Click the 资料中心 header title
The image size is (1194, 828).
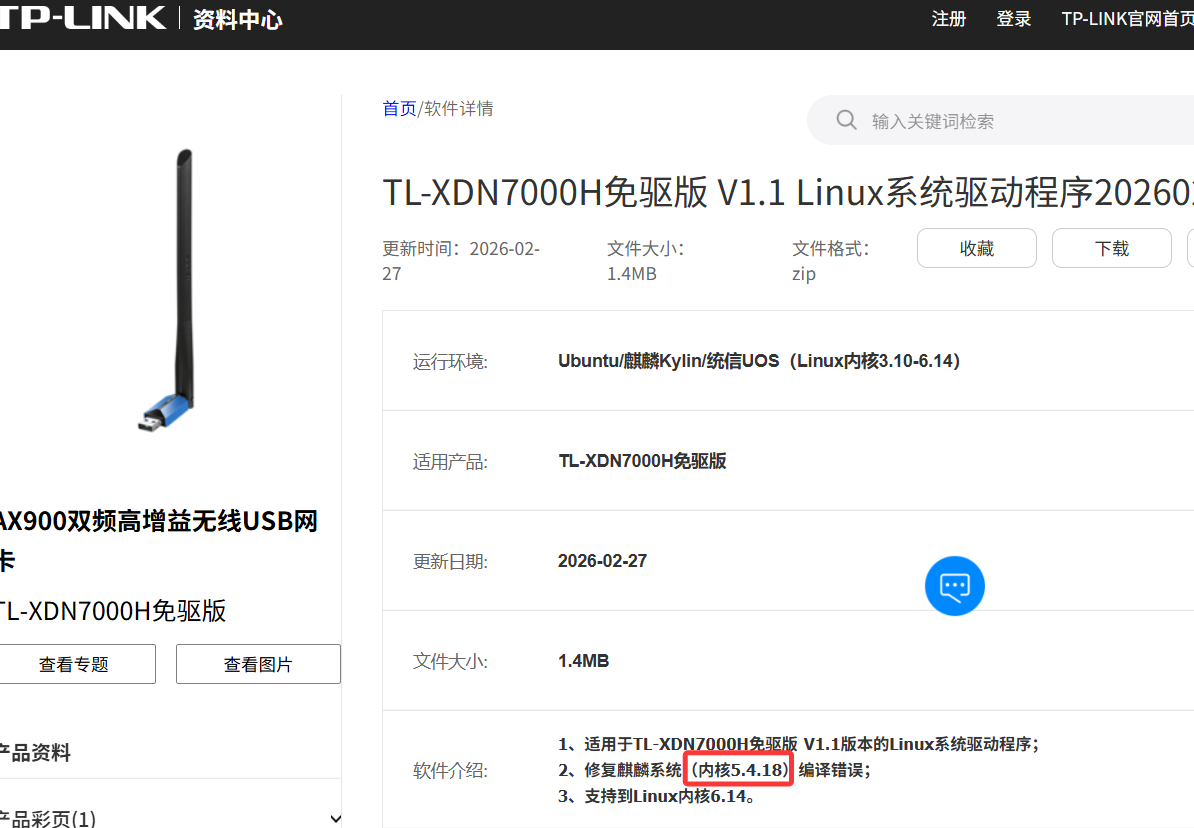pyautogui.click(x=238, y=20)
